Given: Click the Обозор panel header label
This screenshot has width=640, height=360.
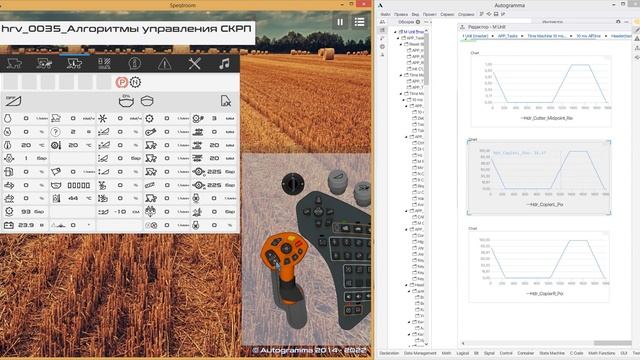Looking at the screenshot, I should click(406, 22).
